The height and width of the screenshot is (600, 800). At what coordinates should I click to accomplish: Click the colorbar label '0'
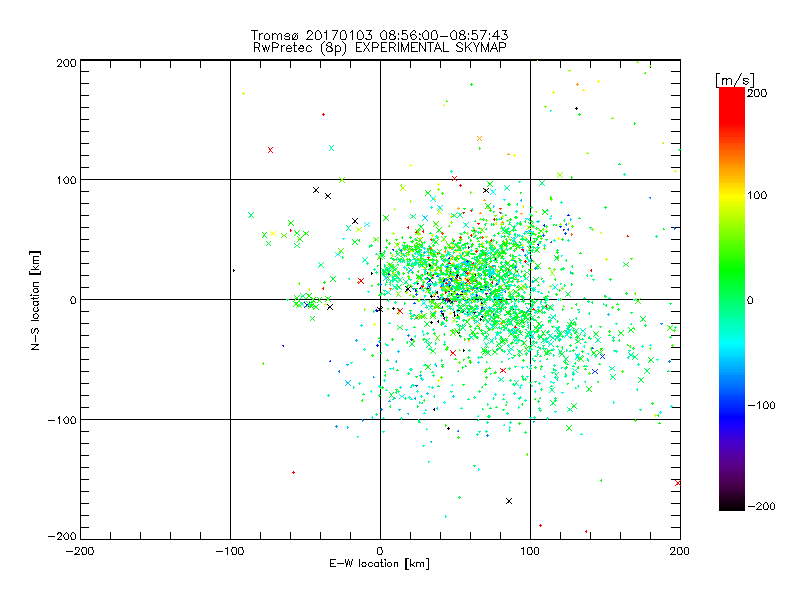coord(750,300)
